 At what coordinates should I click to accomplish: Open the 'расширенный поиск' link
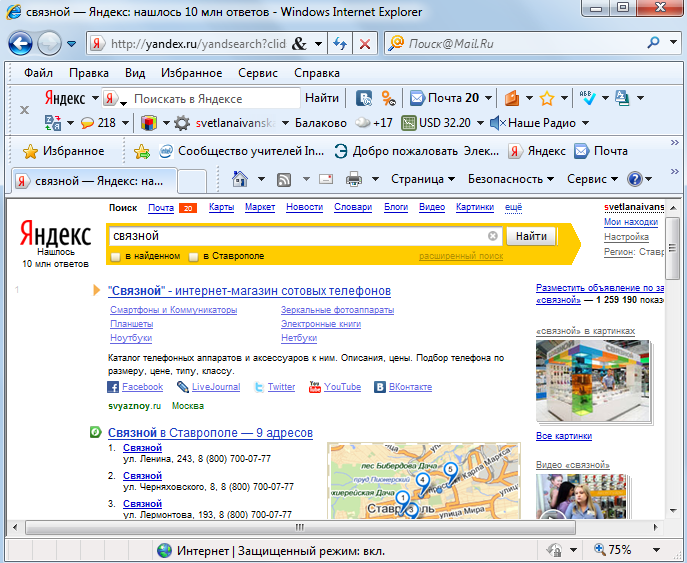461,256
